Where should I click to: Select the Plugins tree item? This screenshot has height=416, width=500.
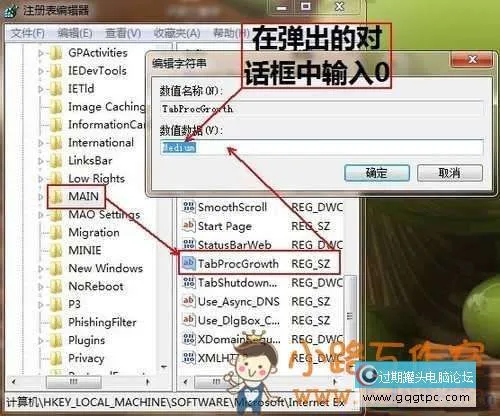point(87,341)
